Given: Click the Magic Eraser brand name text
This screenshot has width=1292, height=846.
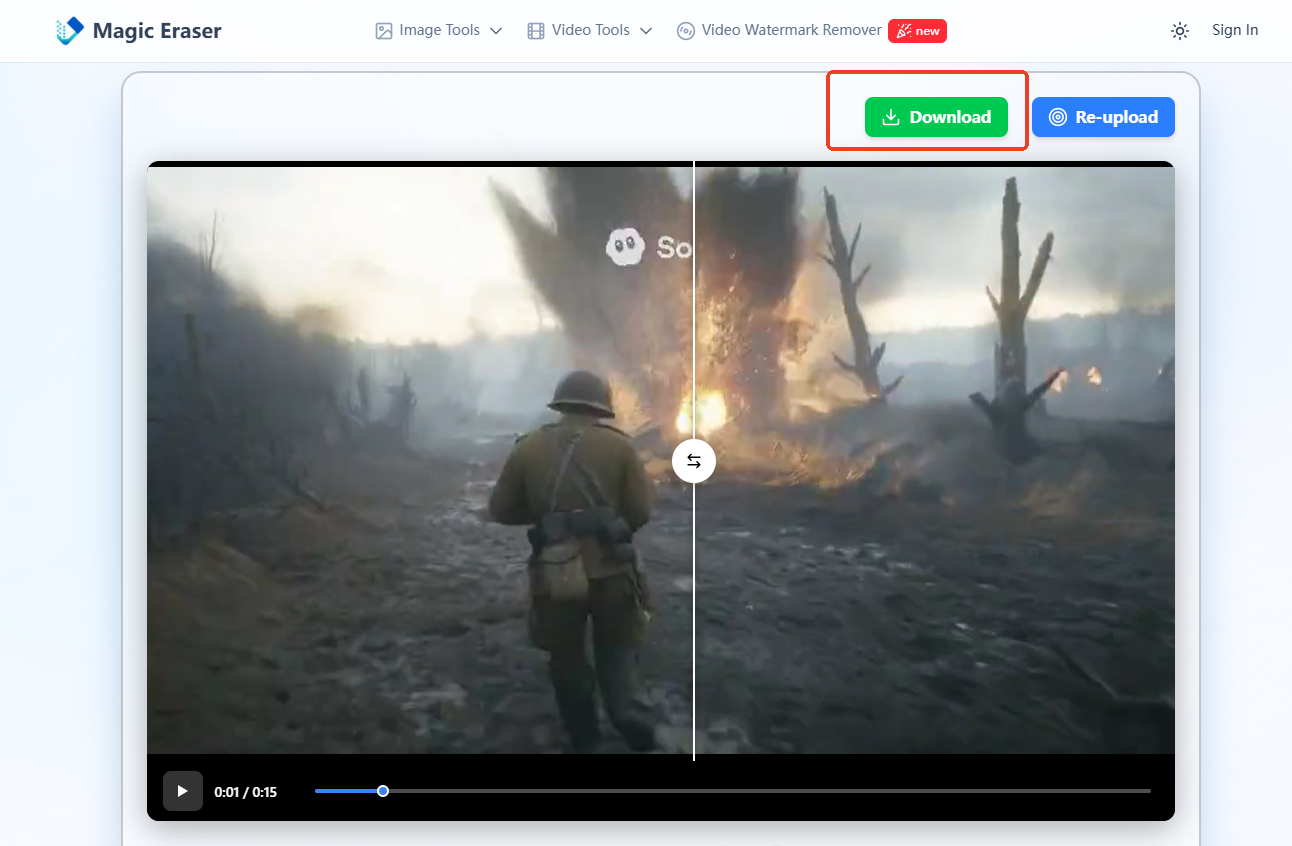Looking at the screenshot, I should coord(157,31).
